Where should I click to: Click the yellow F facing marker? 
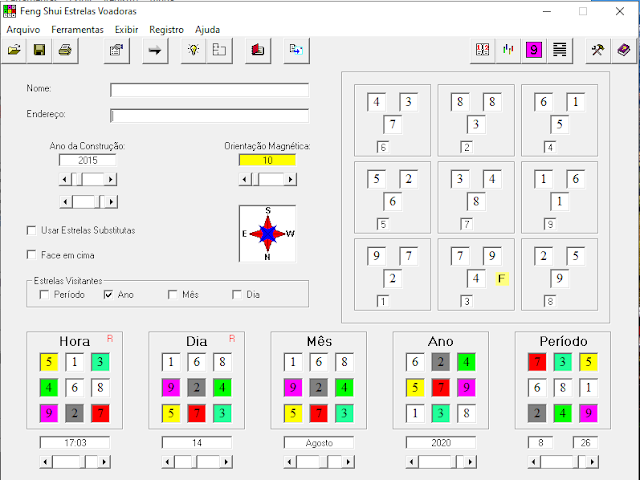point(502,279)
